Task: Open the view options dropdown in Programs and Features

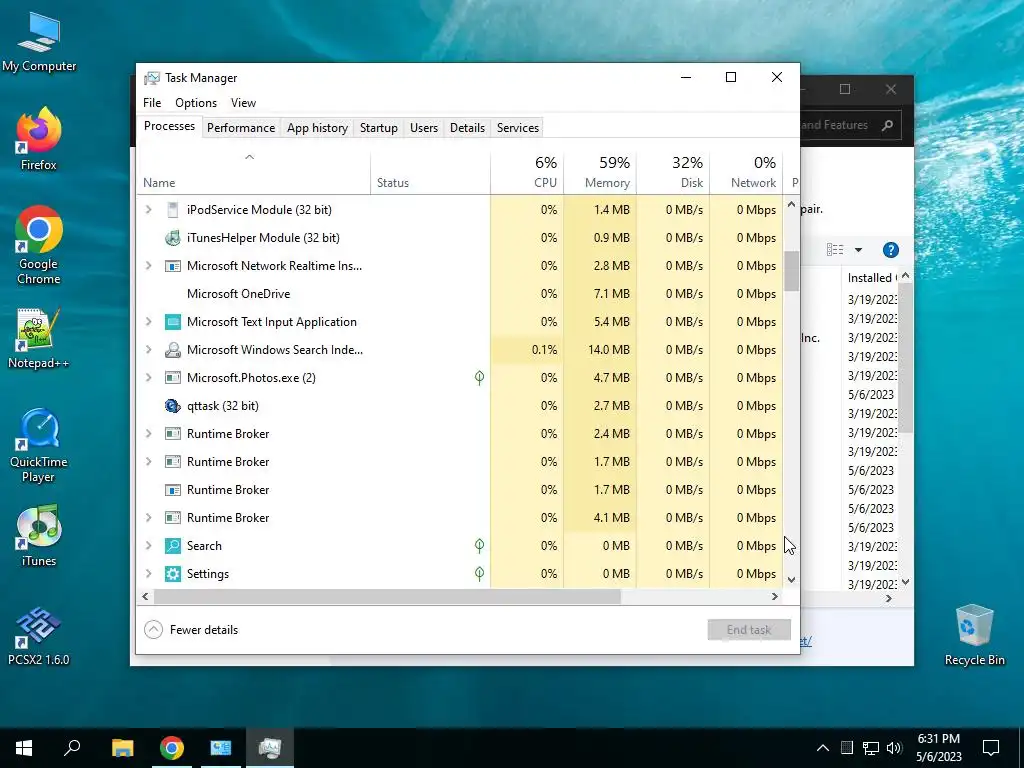Action: 859,250
